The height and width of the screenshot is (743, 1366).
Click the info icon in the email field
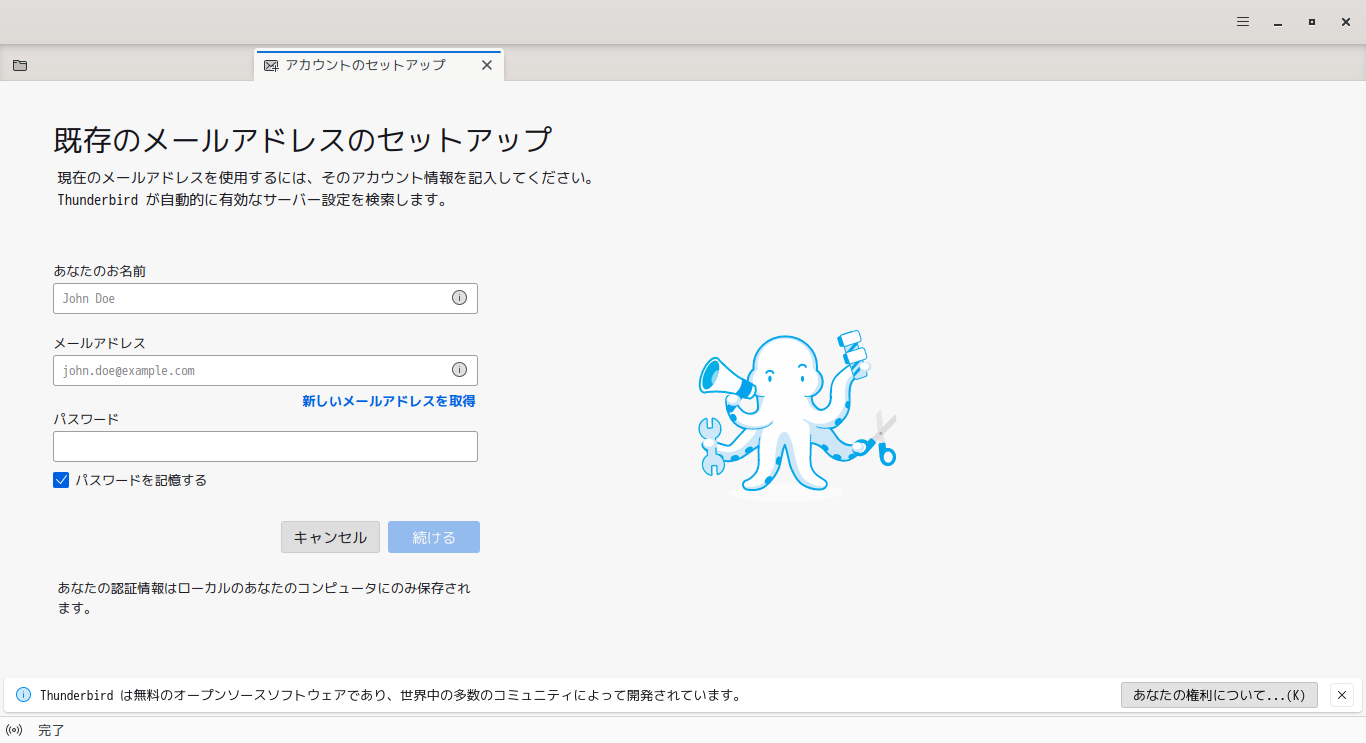[459, 369]
